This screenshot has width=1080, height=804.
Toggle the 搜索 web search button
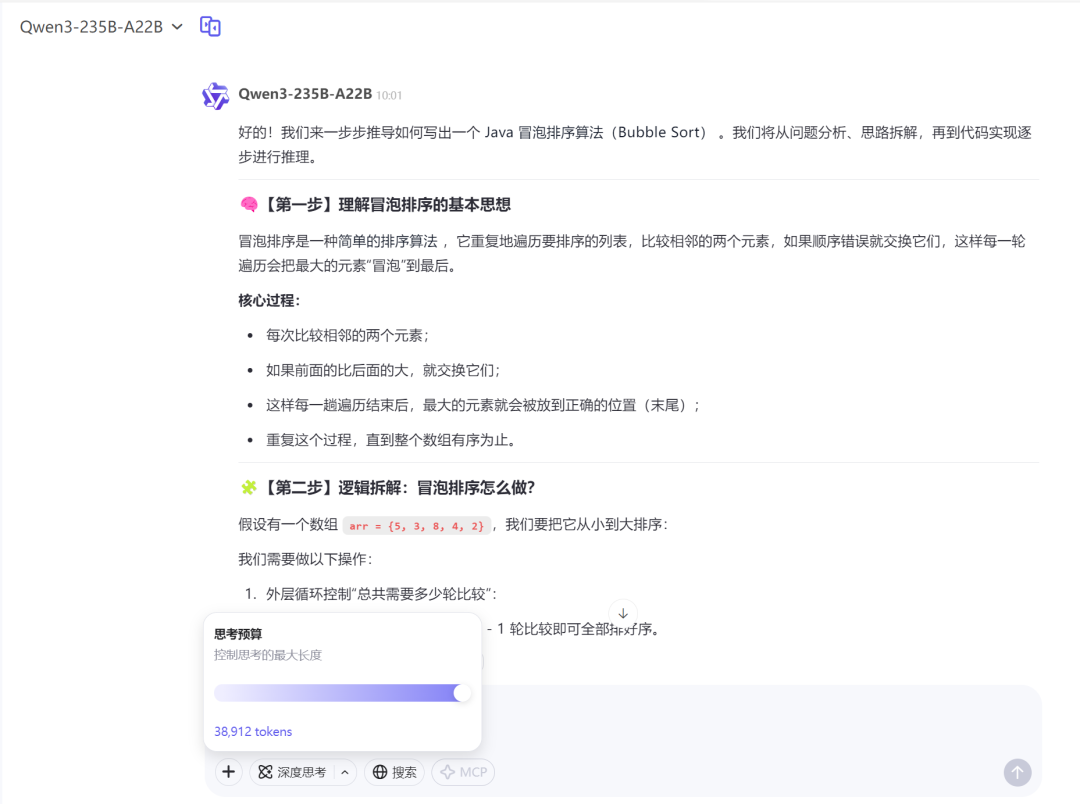395,772
